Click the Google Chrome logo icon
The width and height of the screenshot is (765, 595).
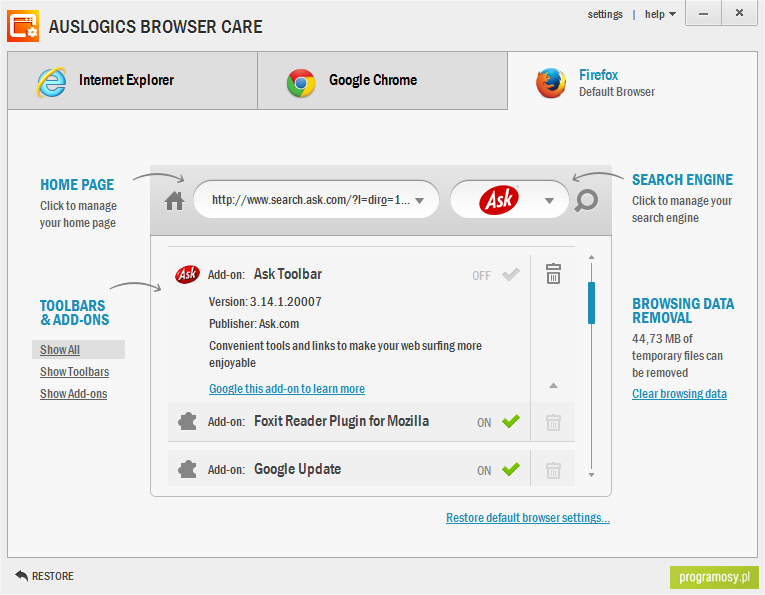(x=301, y=83)
